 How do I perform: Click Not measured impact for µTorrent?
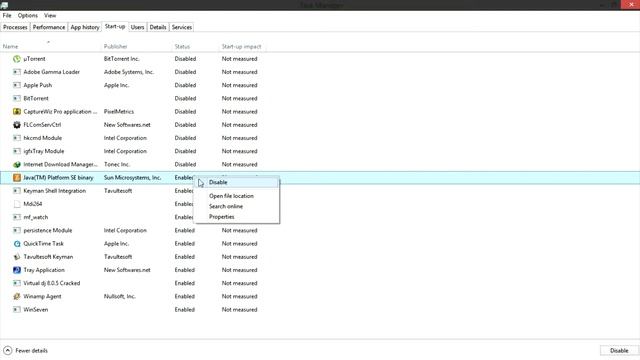(x=240, y=59)
